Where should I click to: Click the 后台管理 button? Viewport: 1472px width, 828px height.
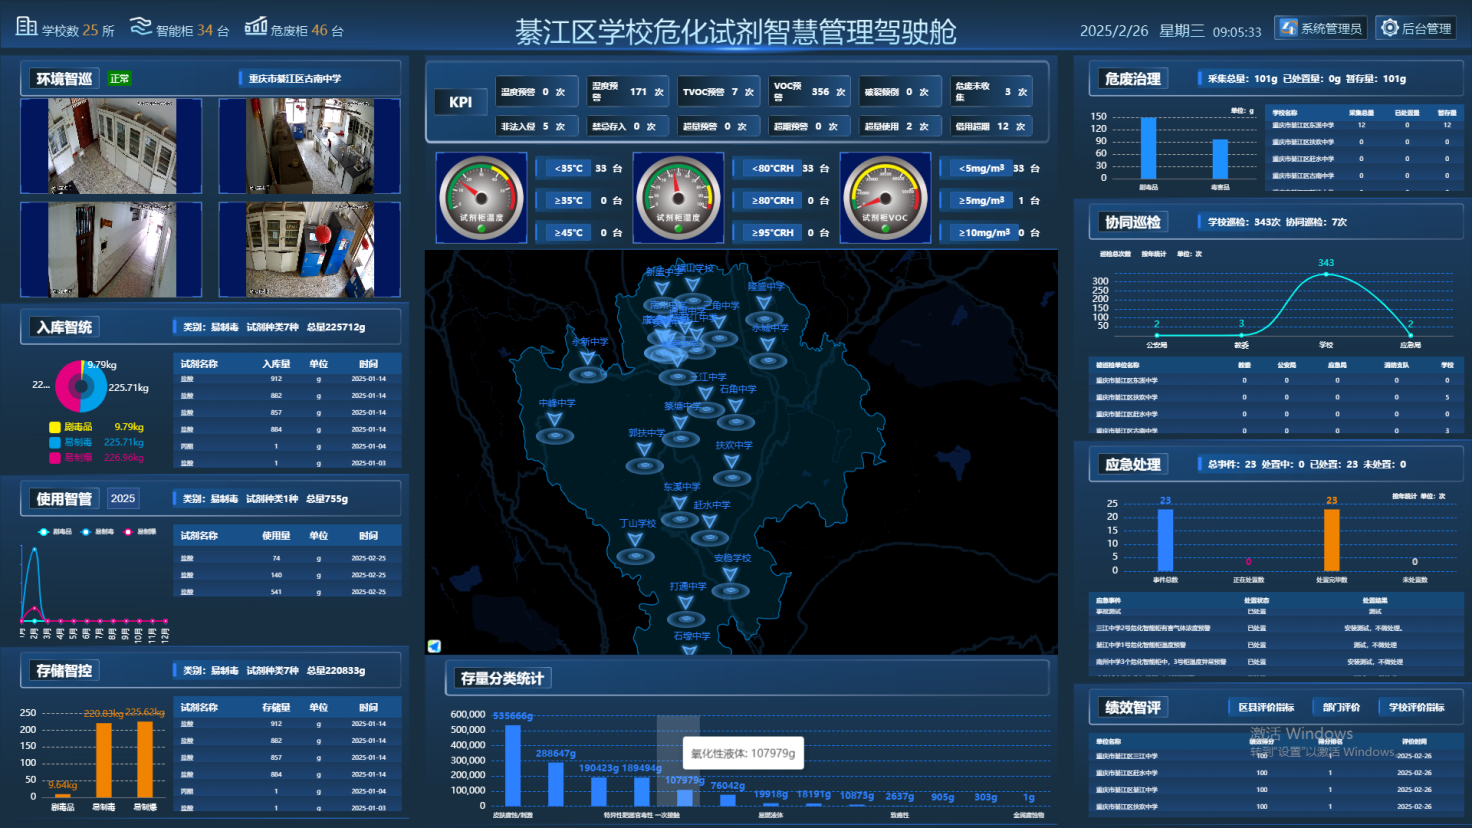point(1415,28)
